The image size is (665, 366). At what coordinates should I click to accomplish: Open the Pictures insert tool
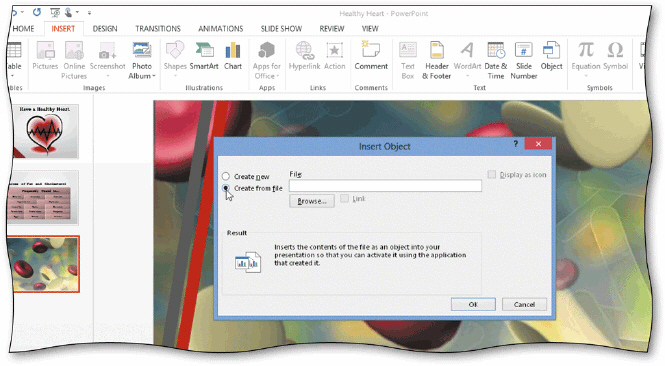click(45, 56)
